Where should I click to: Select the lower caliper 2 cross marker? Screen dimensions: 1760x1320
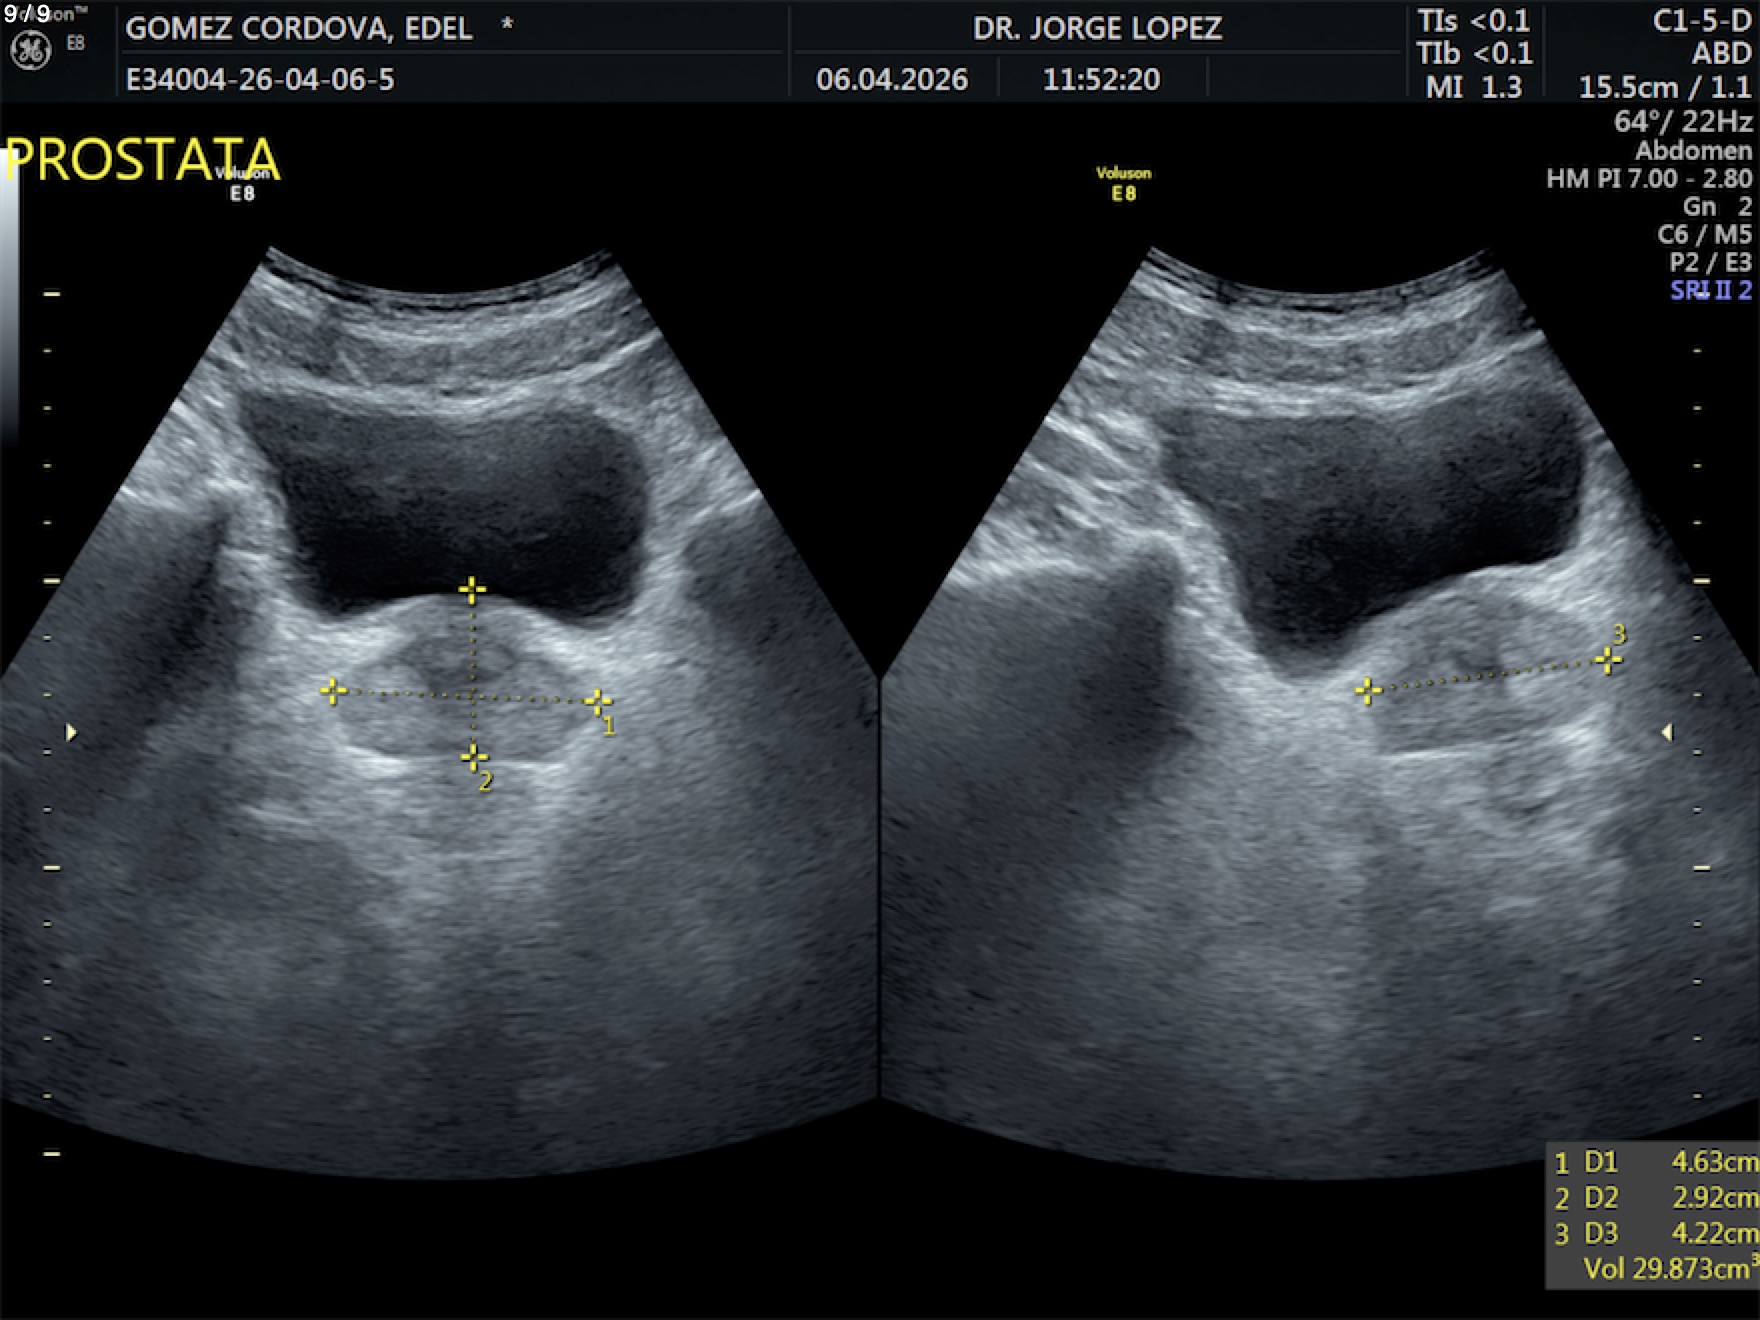[473, 758]
